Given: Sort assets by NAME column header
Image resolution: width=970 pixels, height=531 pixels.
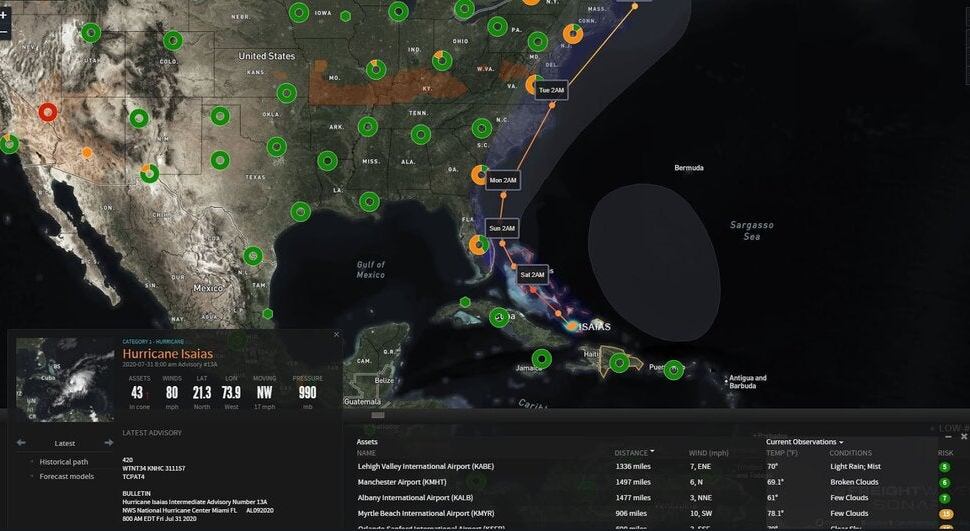Looking at the screenshot, I should (x=366, y=453).
